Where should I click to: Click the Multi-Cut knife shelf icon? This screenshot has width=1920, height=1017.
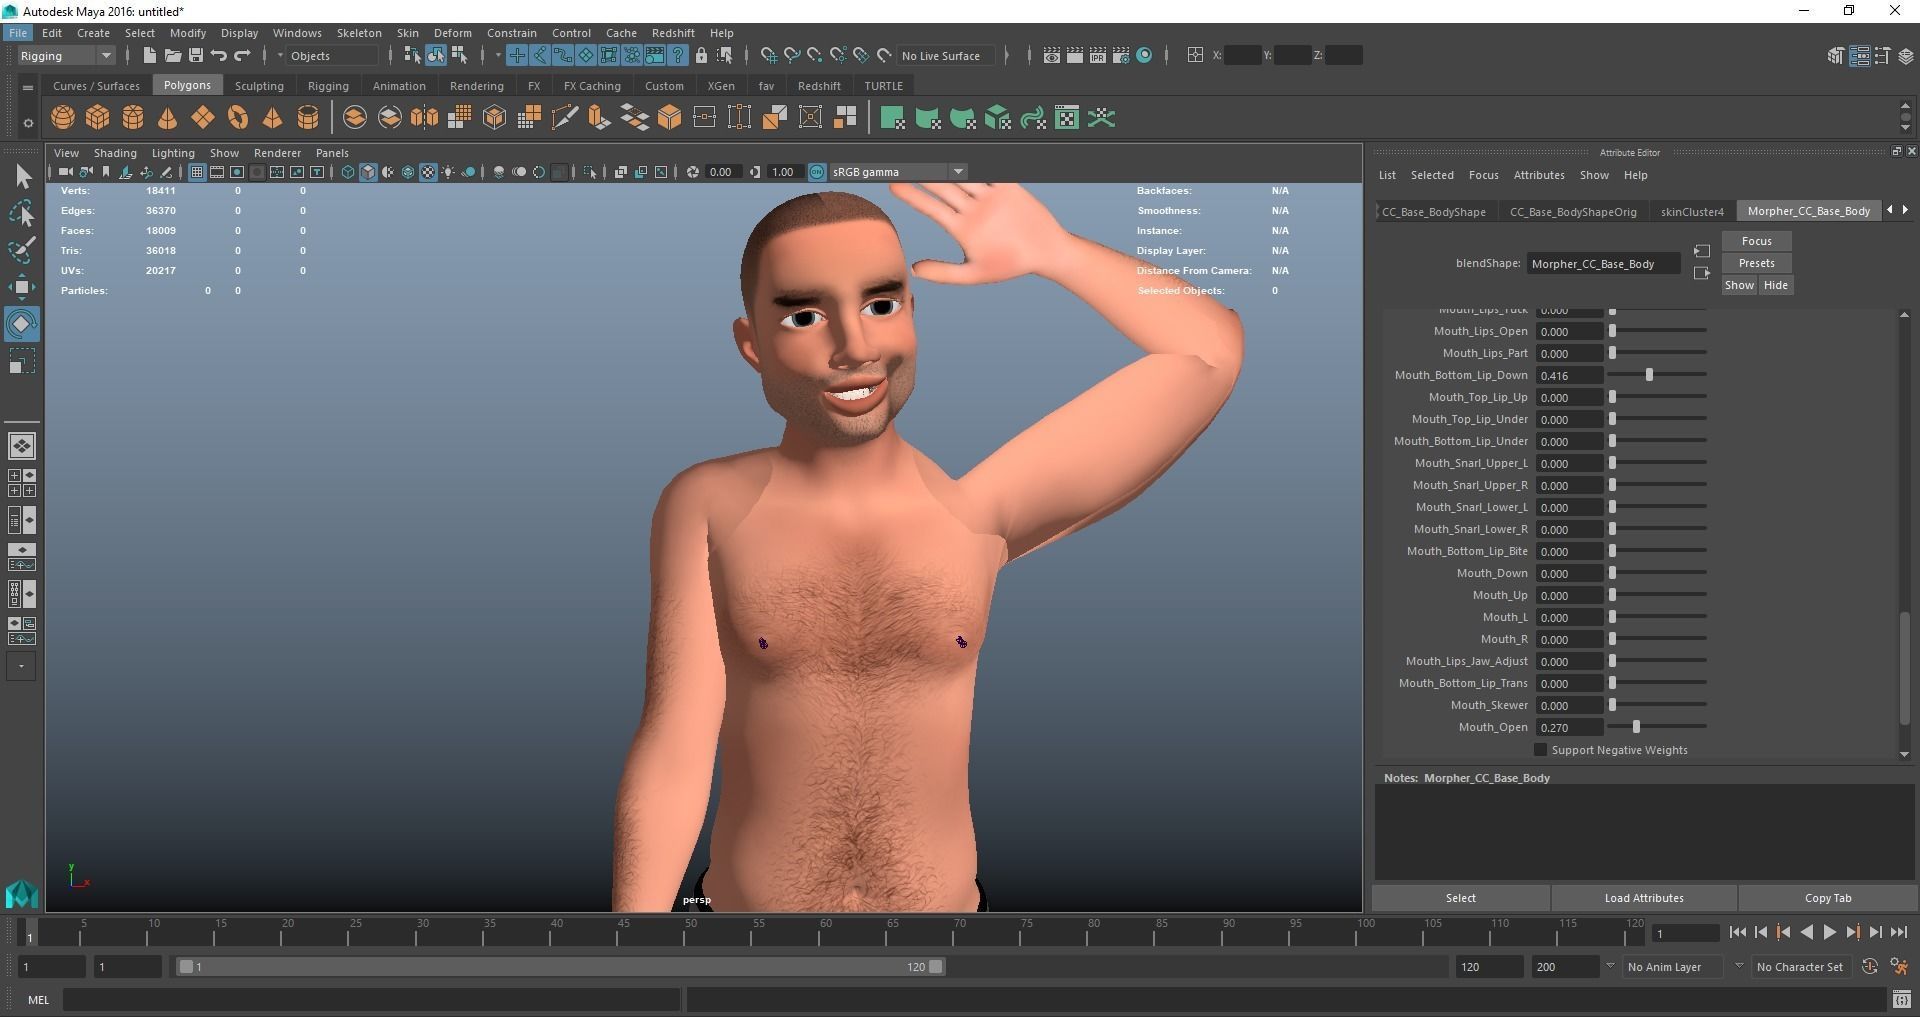[x=564, y=118]
